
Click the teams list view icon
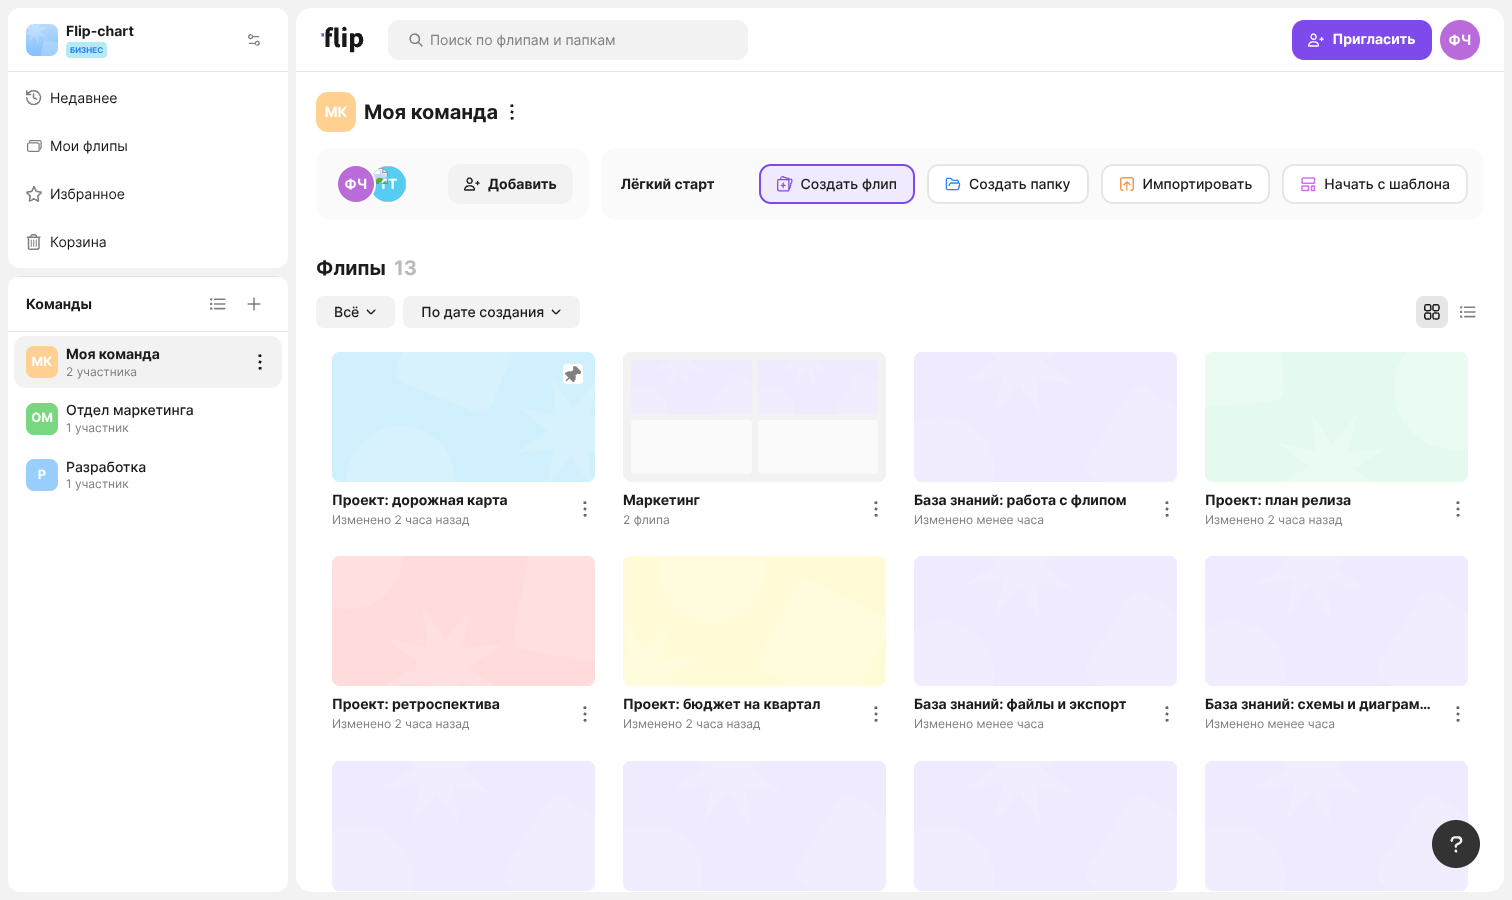pos(218,304)
